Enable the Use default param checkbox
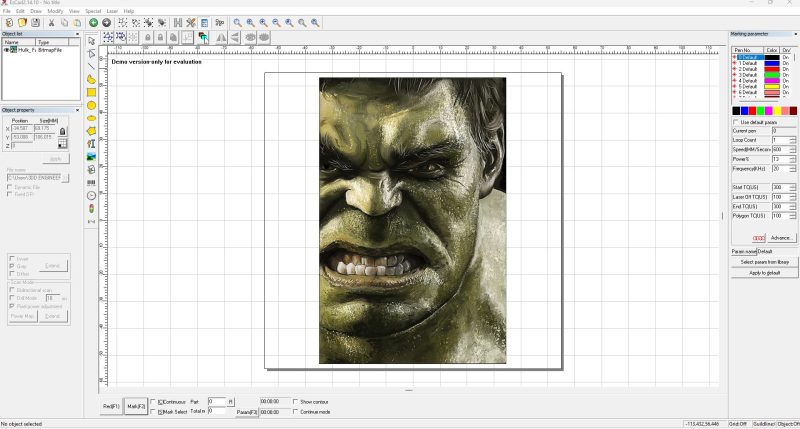Viewport: 800px width, 429px height. [x=736, y=122]
